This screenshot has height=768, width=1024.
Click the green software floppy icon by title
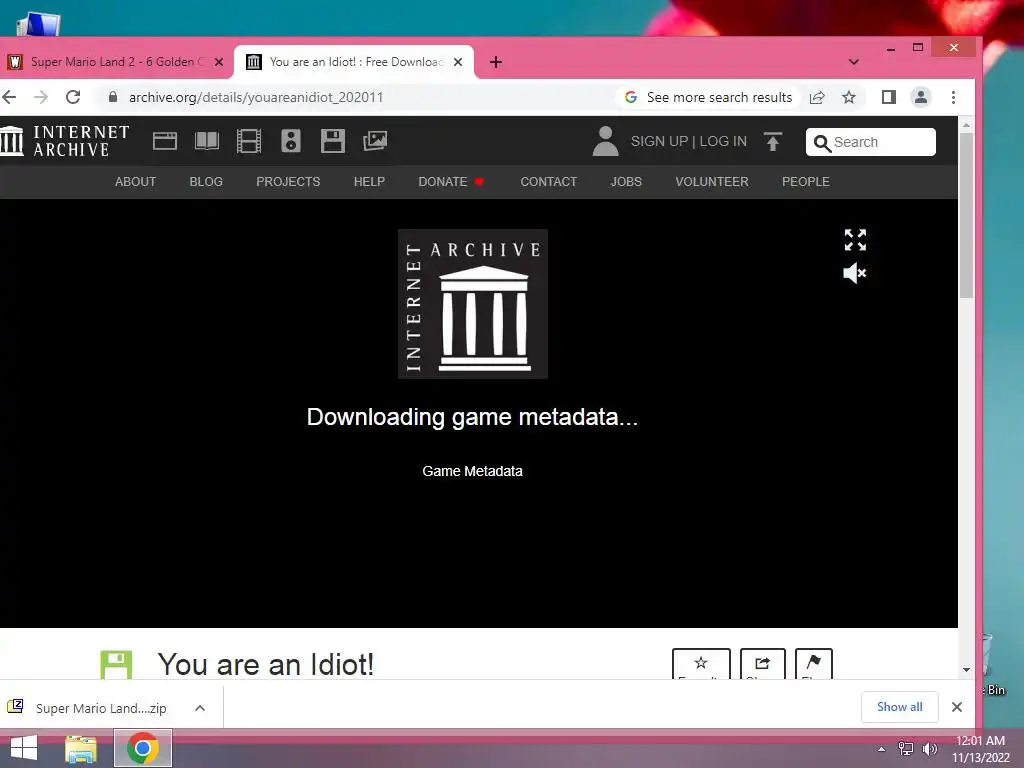(116, 665)
